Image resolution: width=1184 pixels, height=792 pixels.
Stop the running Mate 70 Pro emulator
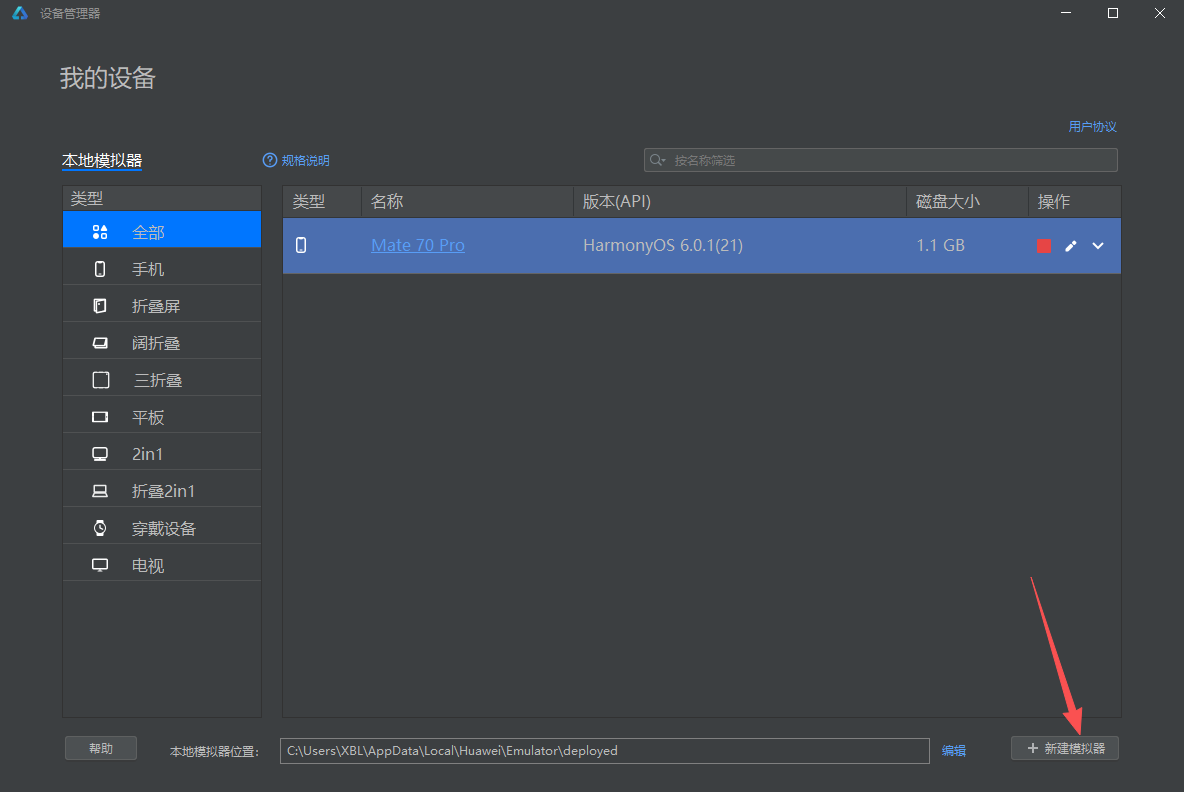1044,246
